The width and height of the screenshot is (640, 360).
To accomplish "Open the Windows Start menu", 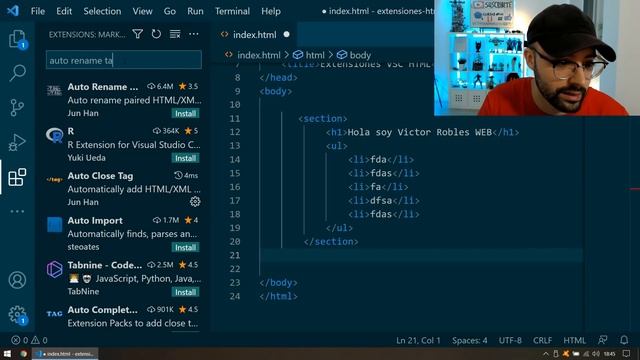I will (x=7, y=354).
